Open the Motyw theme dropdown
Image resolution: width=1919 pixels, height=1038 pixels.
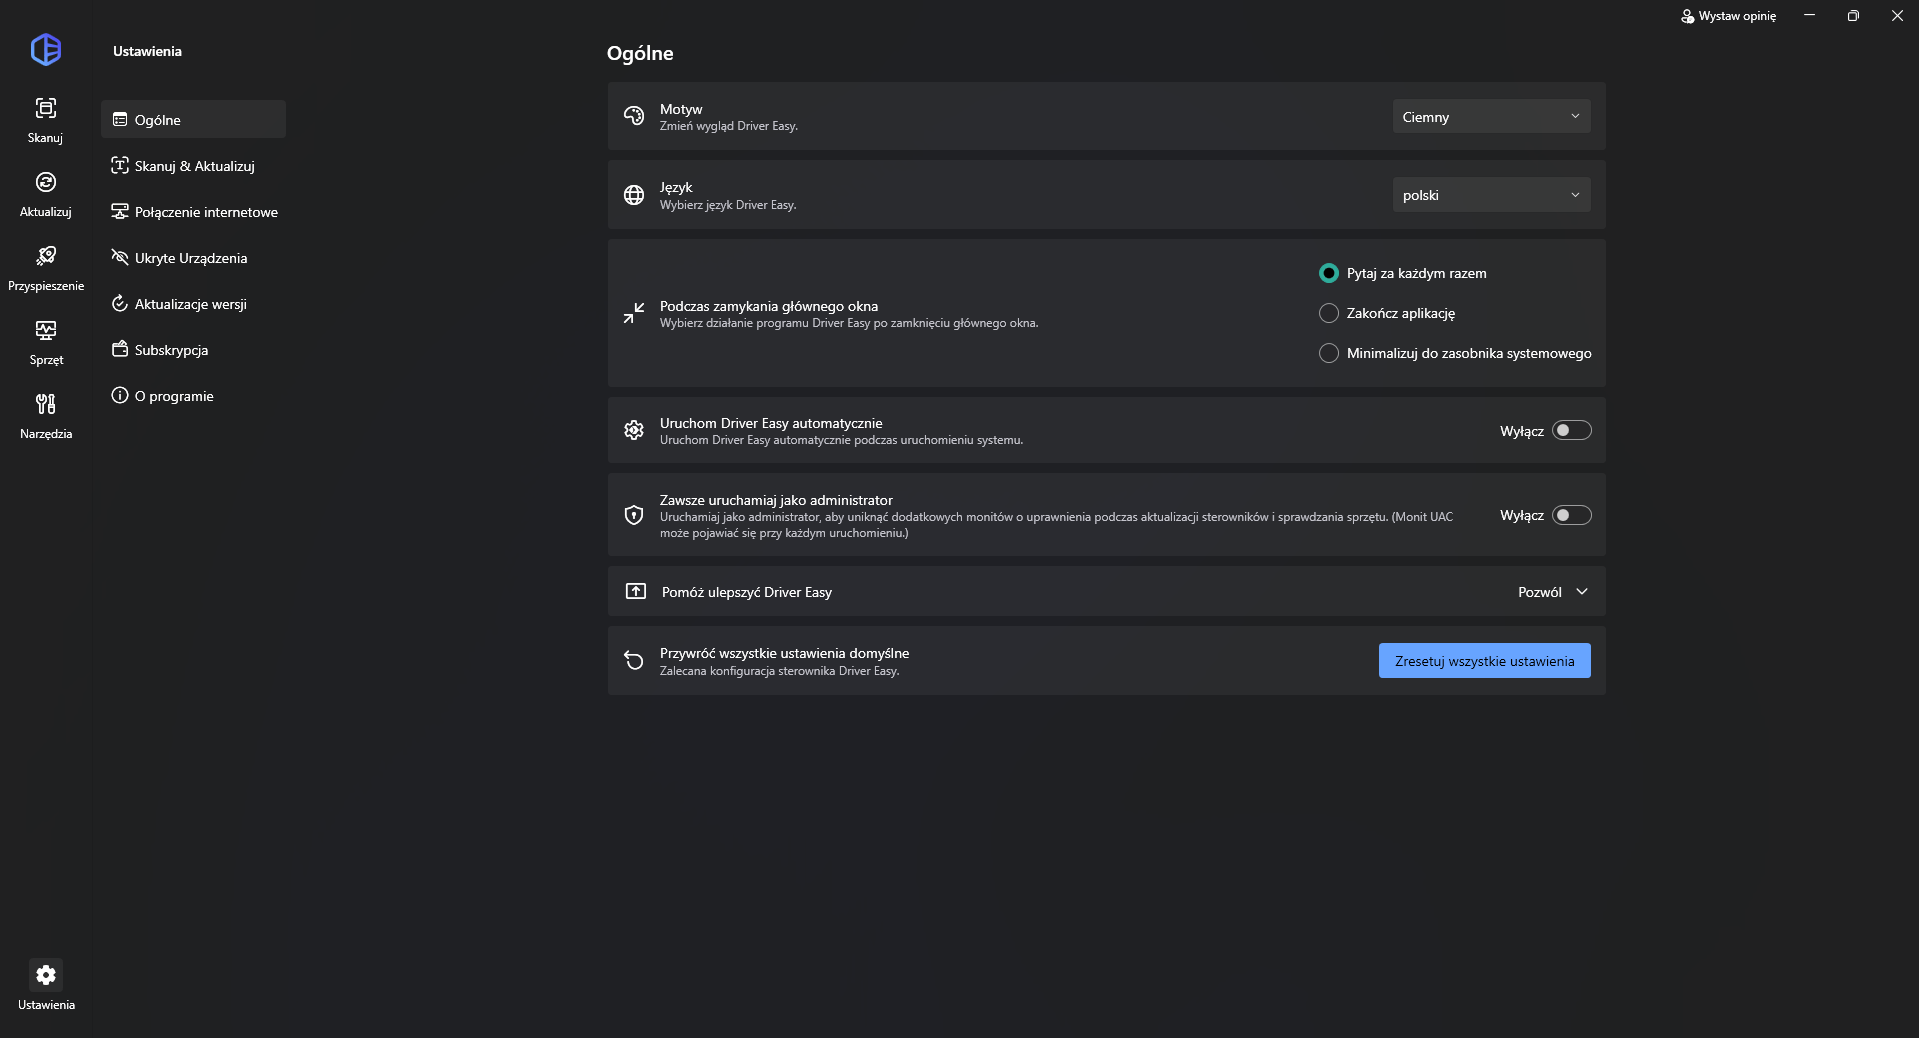pos(1491,116)
